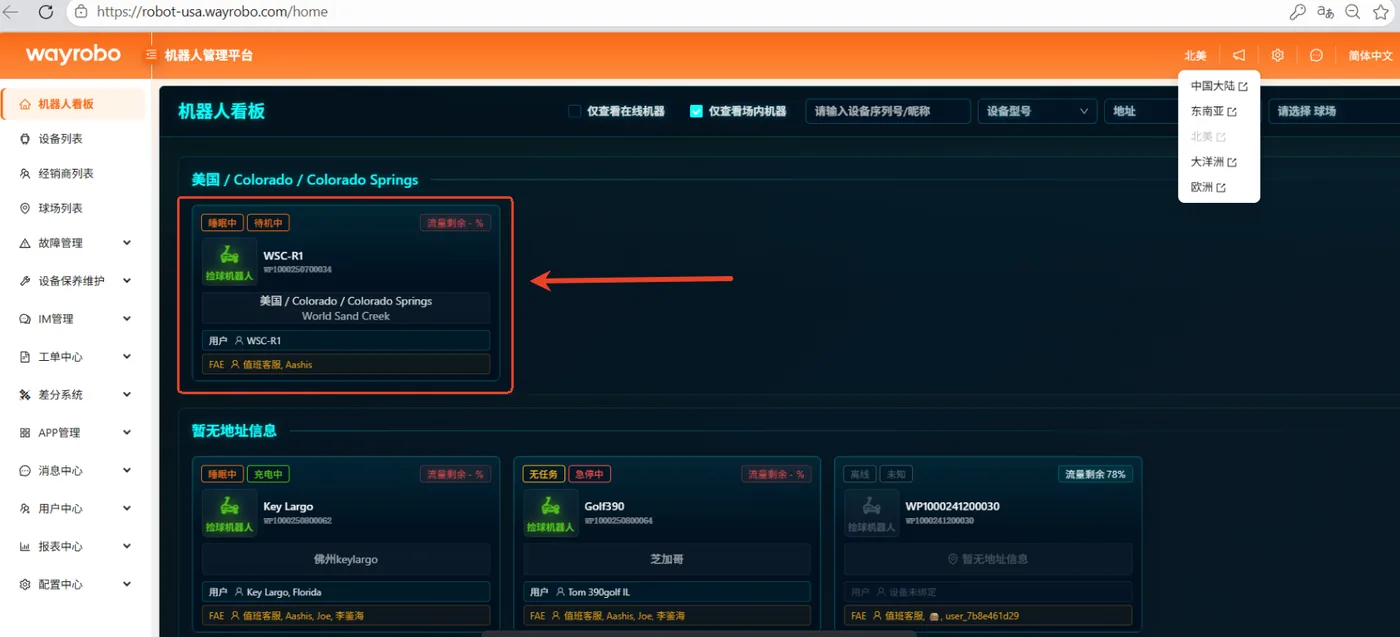The image size is (1400, 637).
Task: Click WSC-R1 ball-picking robot icon
Action: pyautogui.click(x=229, y=261)
